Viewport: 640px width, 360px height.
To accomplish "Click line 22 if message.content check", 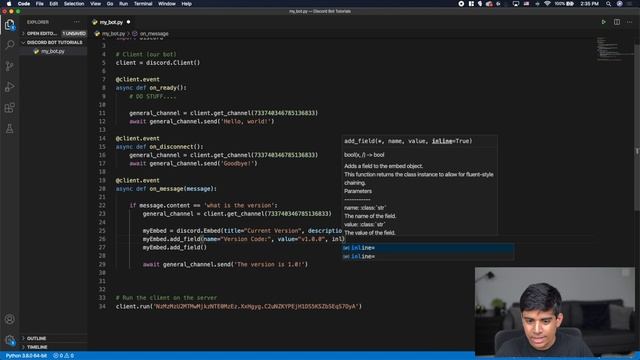I will coord(203,205).
